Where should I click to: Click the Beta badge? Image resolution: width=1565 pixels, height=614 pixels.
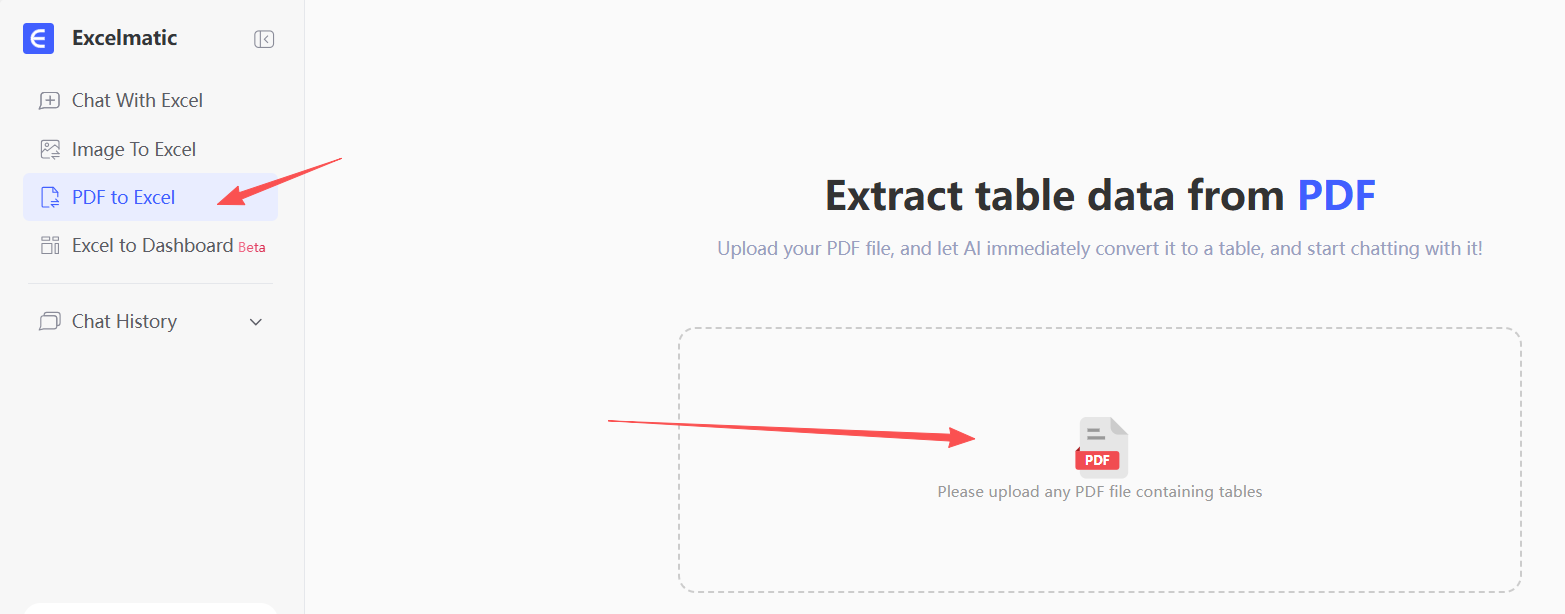click(252, 247)
